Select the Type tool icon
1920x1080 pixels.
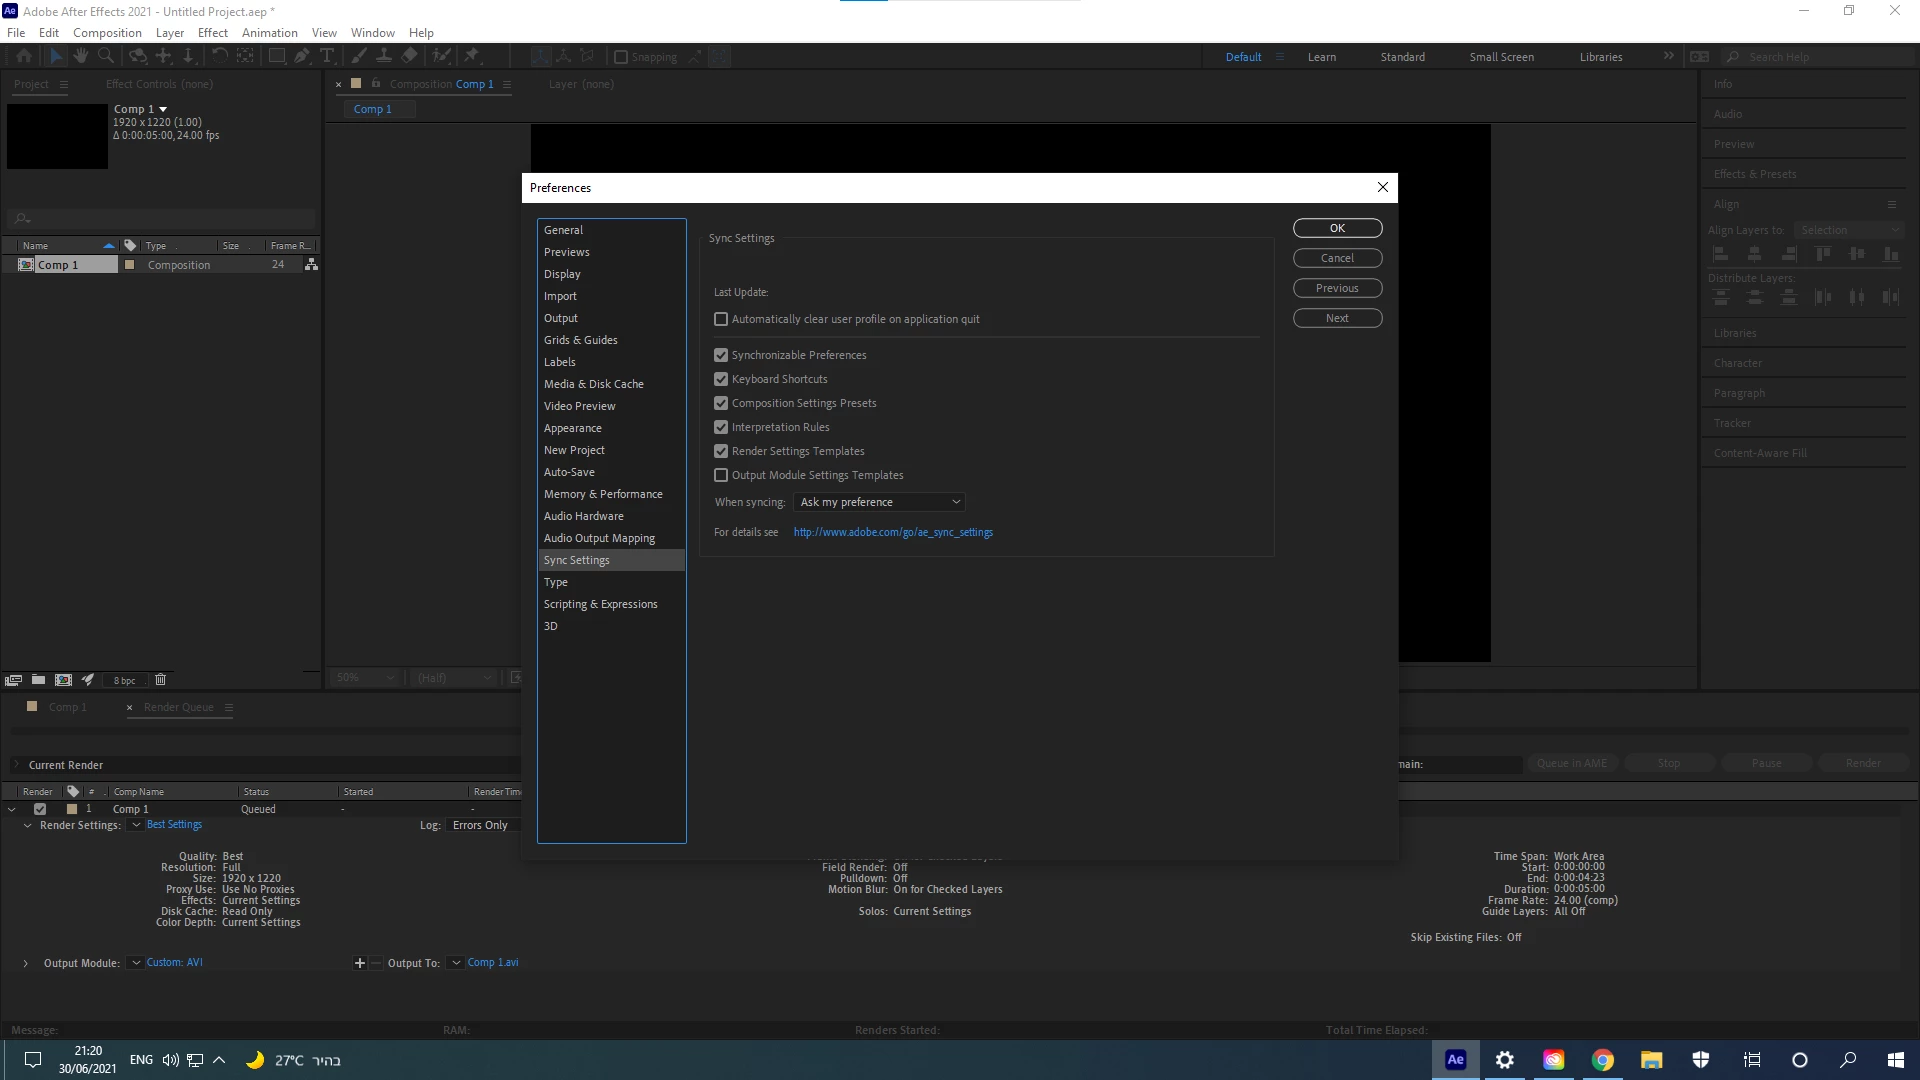pos(327,56)
